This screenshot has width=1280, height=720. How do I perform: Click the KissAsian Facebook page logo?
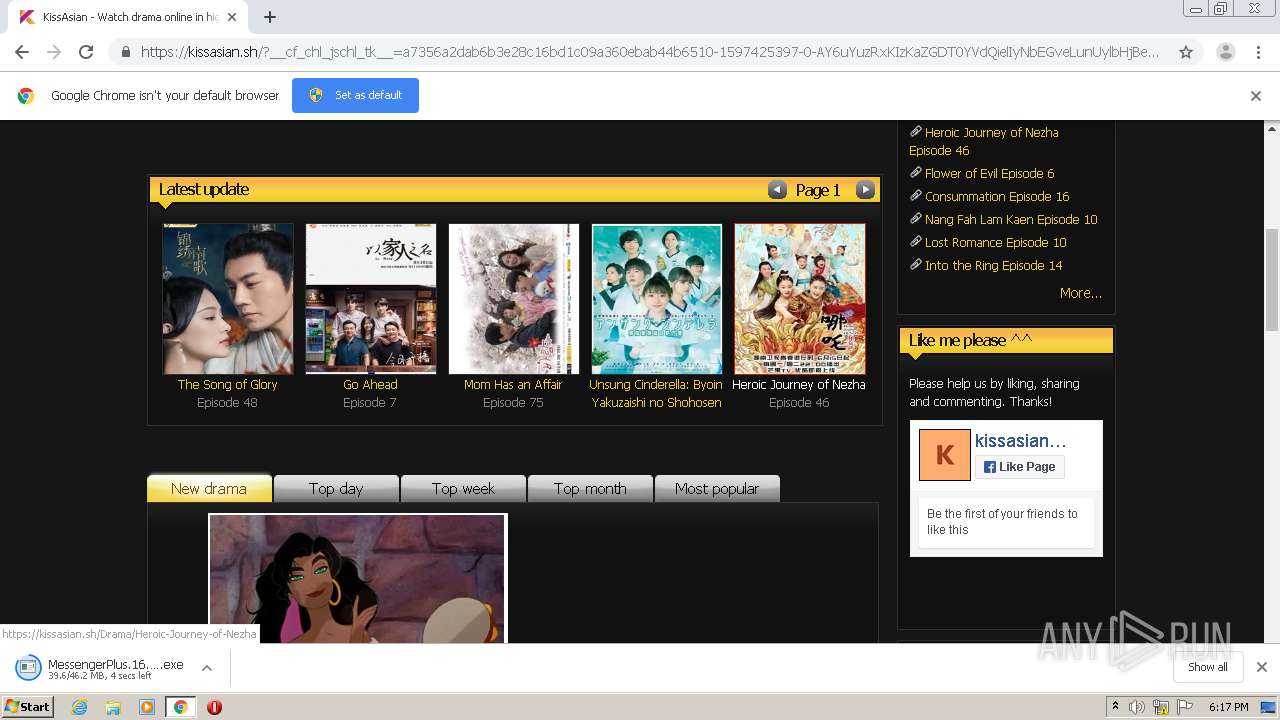(944, 455)
